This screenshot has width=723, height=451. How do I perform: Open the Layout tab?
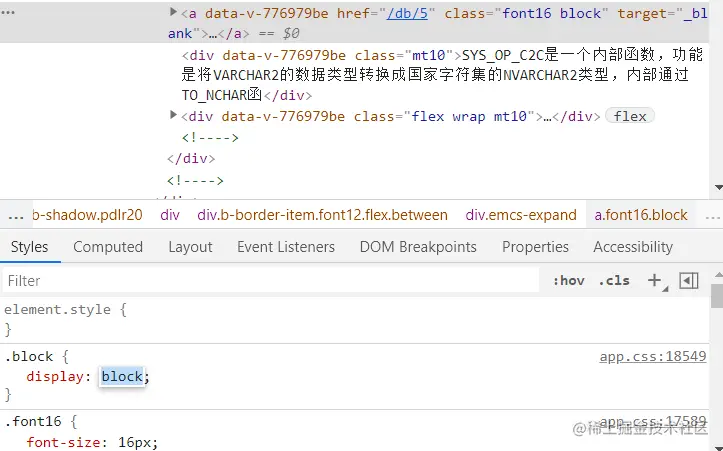point(190,247)
